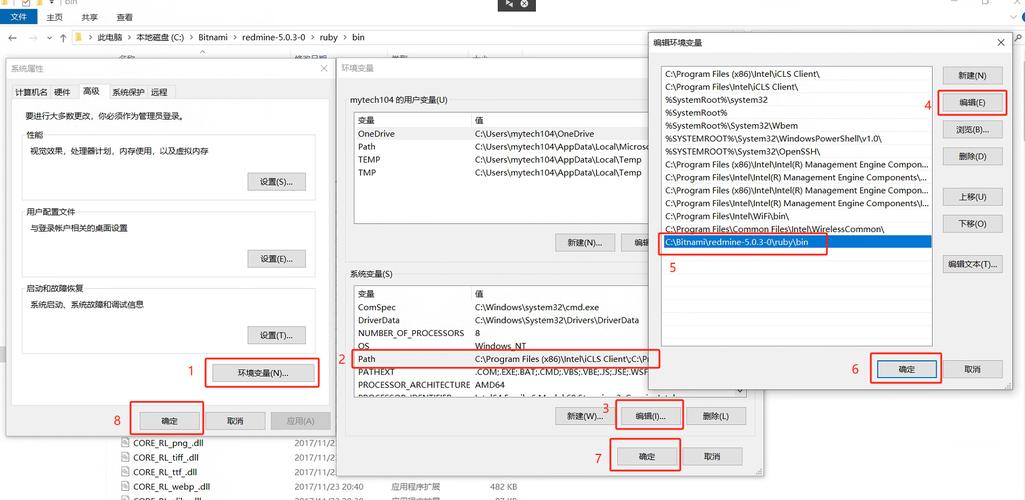
Task: Click 设置(T)... under 启动和故障恢复
Action: (x=277, y=335)
